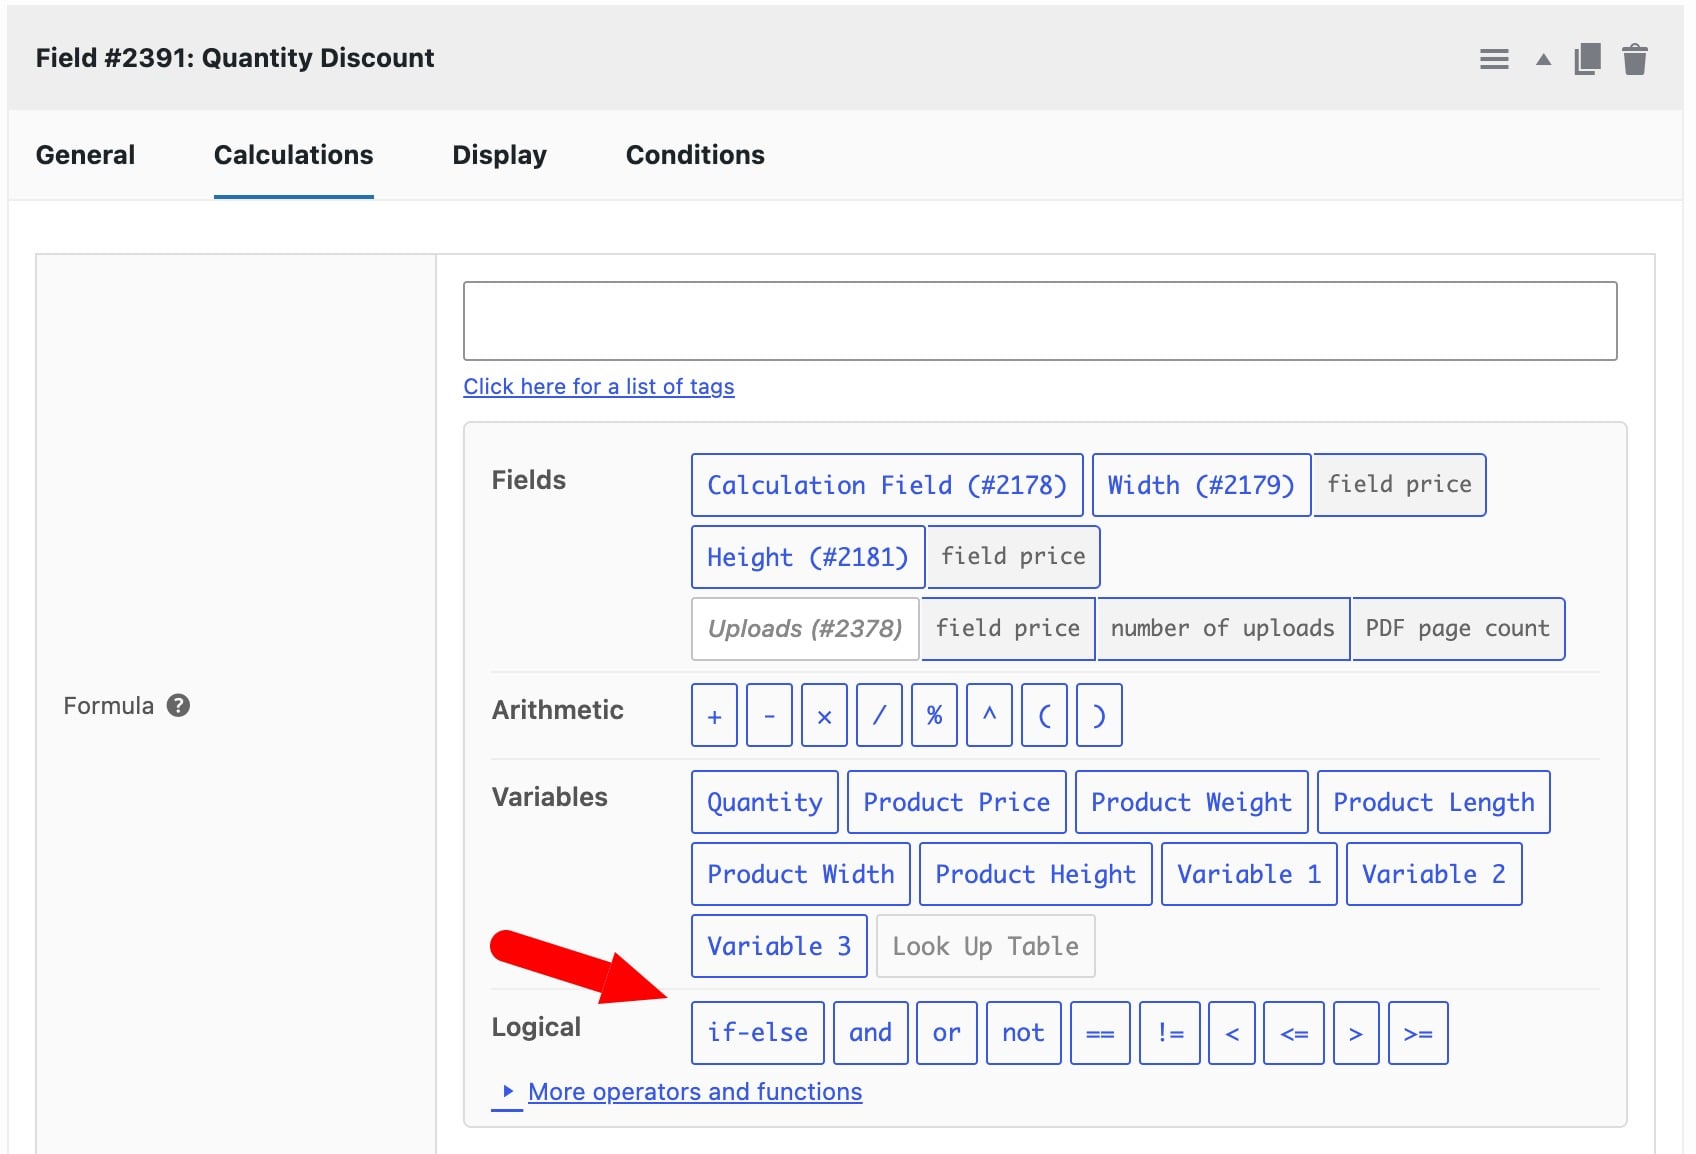Add the multiplication × operator

(x=825, y=715)
